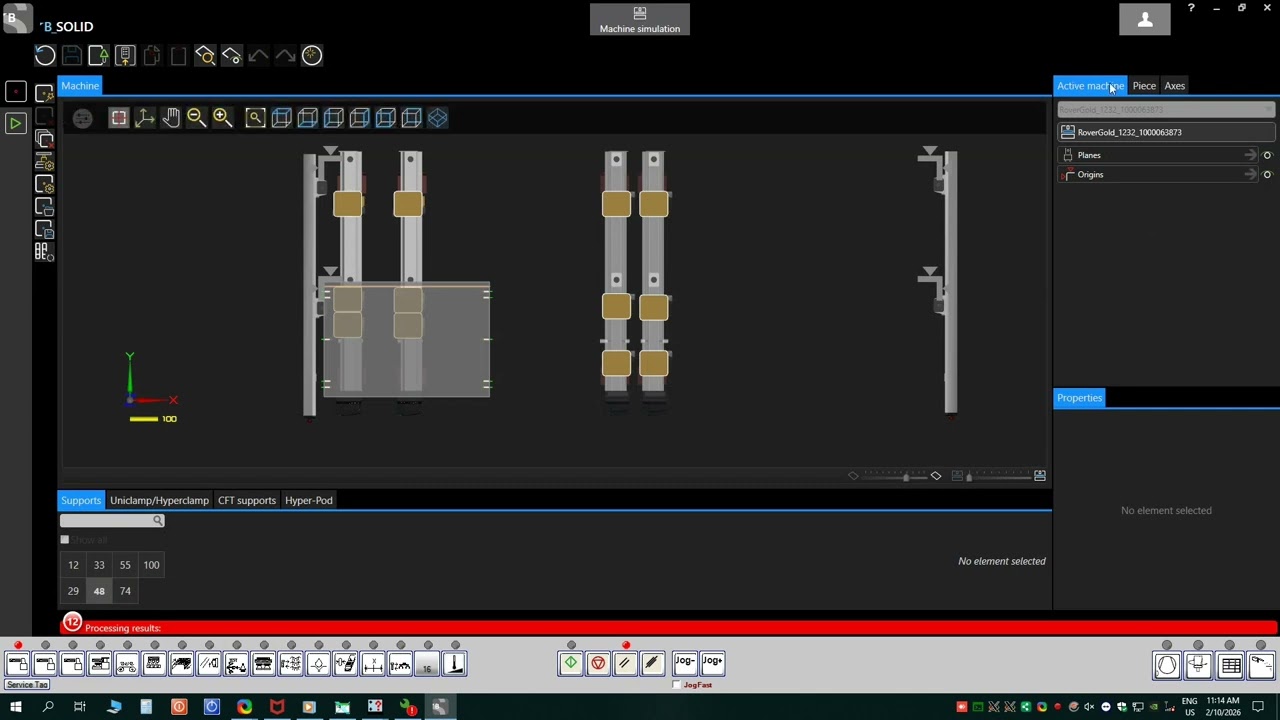This screenshot has height=720, width=1280.
Task: Expand the Origins row arrow
Action: (x=1250, y=175)
